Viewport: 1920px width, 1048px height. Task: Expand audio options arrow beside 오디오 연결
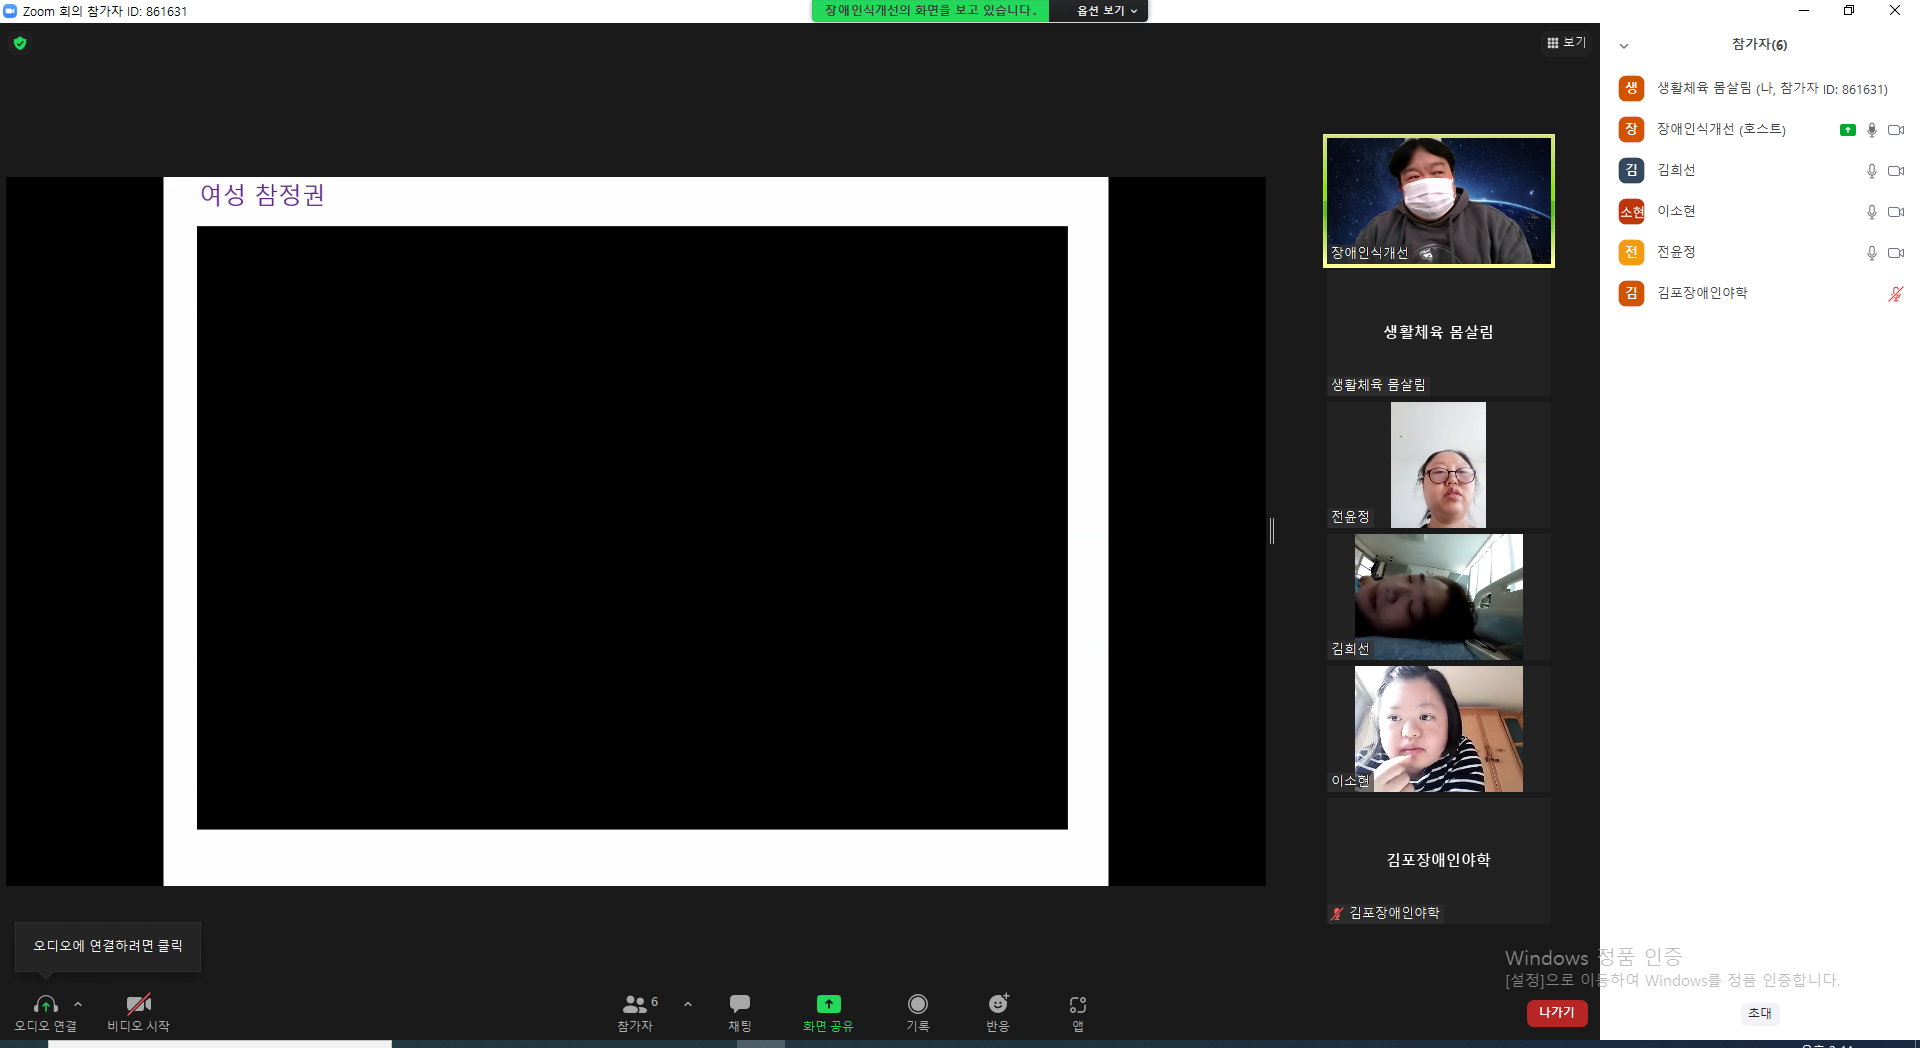(78, 1004)
